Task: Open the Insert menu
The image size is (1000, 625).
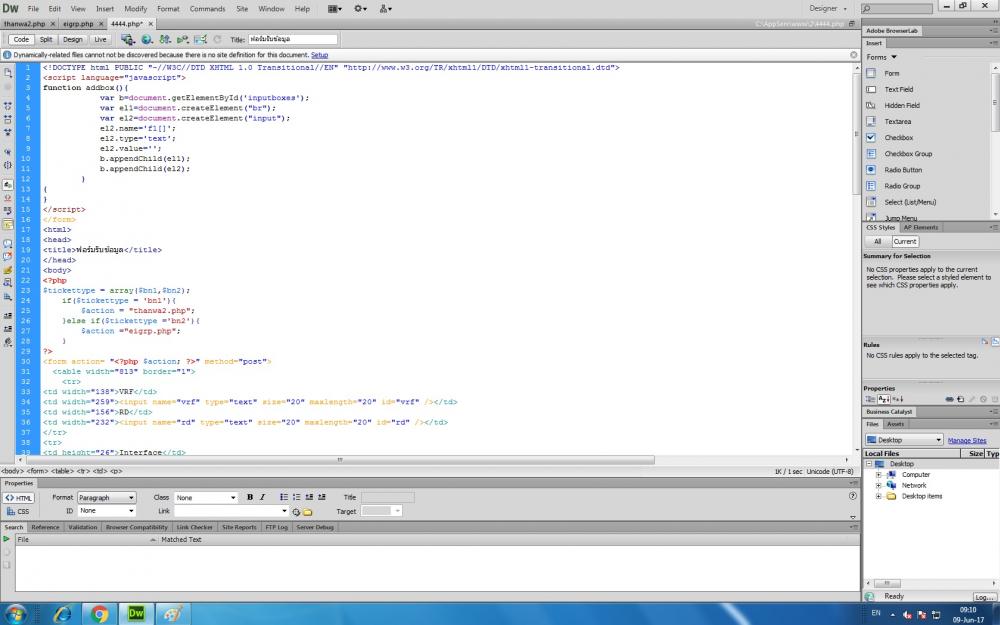Action: click(x=105, y=9)
